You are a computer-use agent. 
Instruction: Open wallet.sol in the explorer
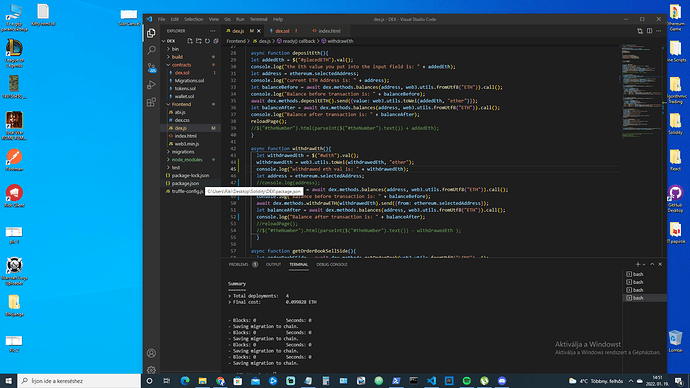[184, 96]
